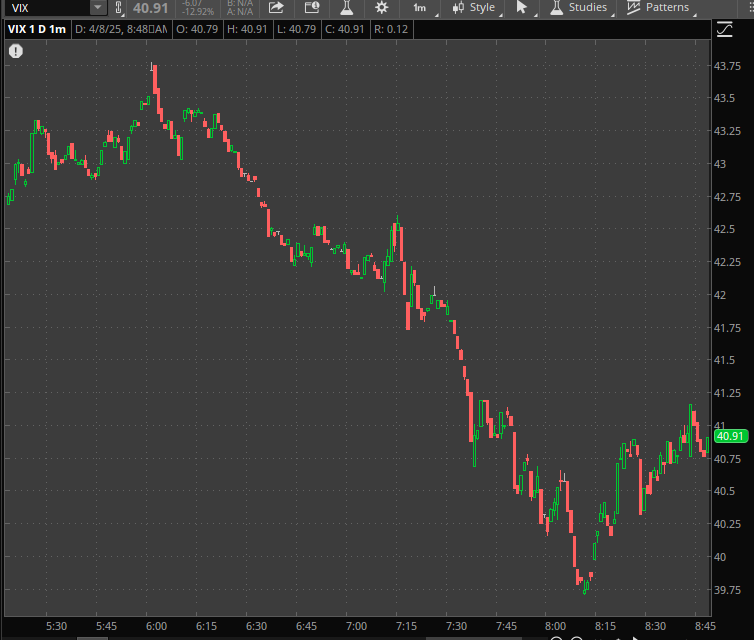Click the 5:30 time axis label
754x640 pixels.
(x=56, y=626)
